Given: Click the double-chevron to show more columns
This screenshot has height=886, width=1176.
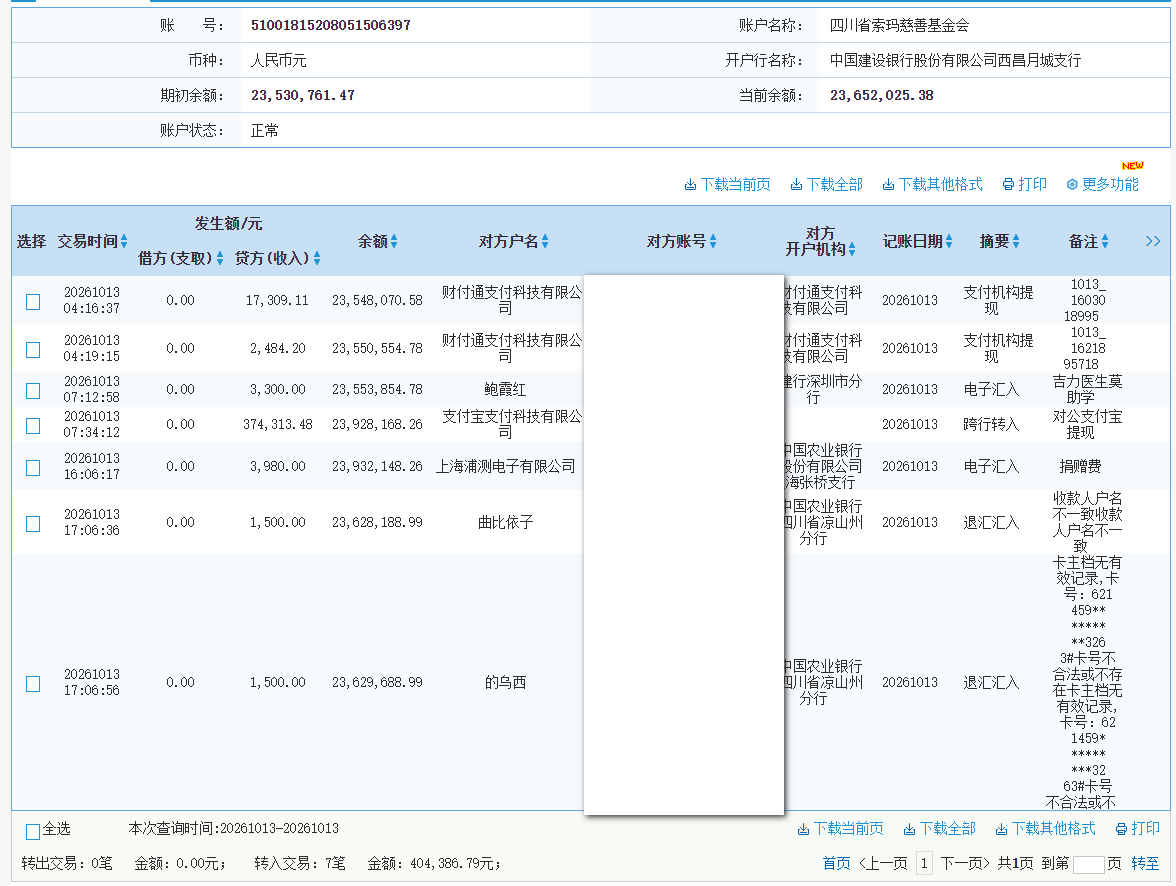Looking at the screenshot, I should coord(1153,241).
